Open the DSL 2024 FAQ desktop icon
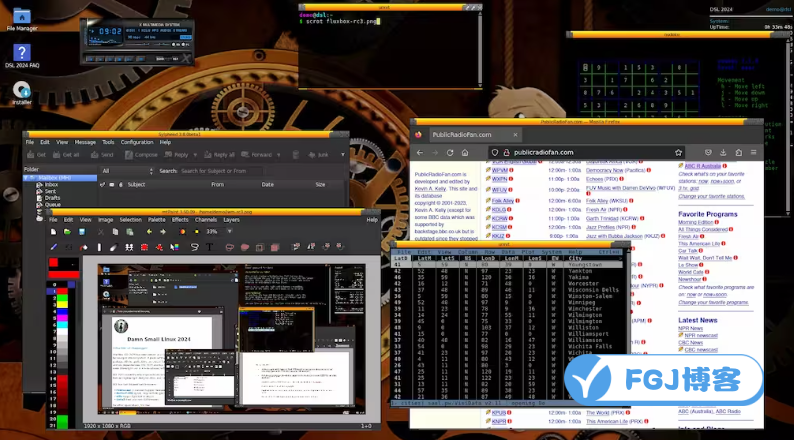 [x=22, y=53]
